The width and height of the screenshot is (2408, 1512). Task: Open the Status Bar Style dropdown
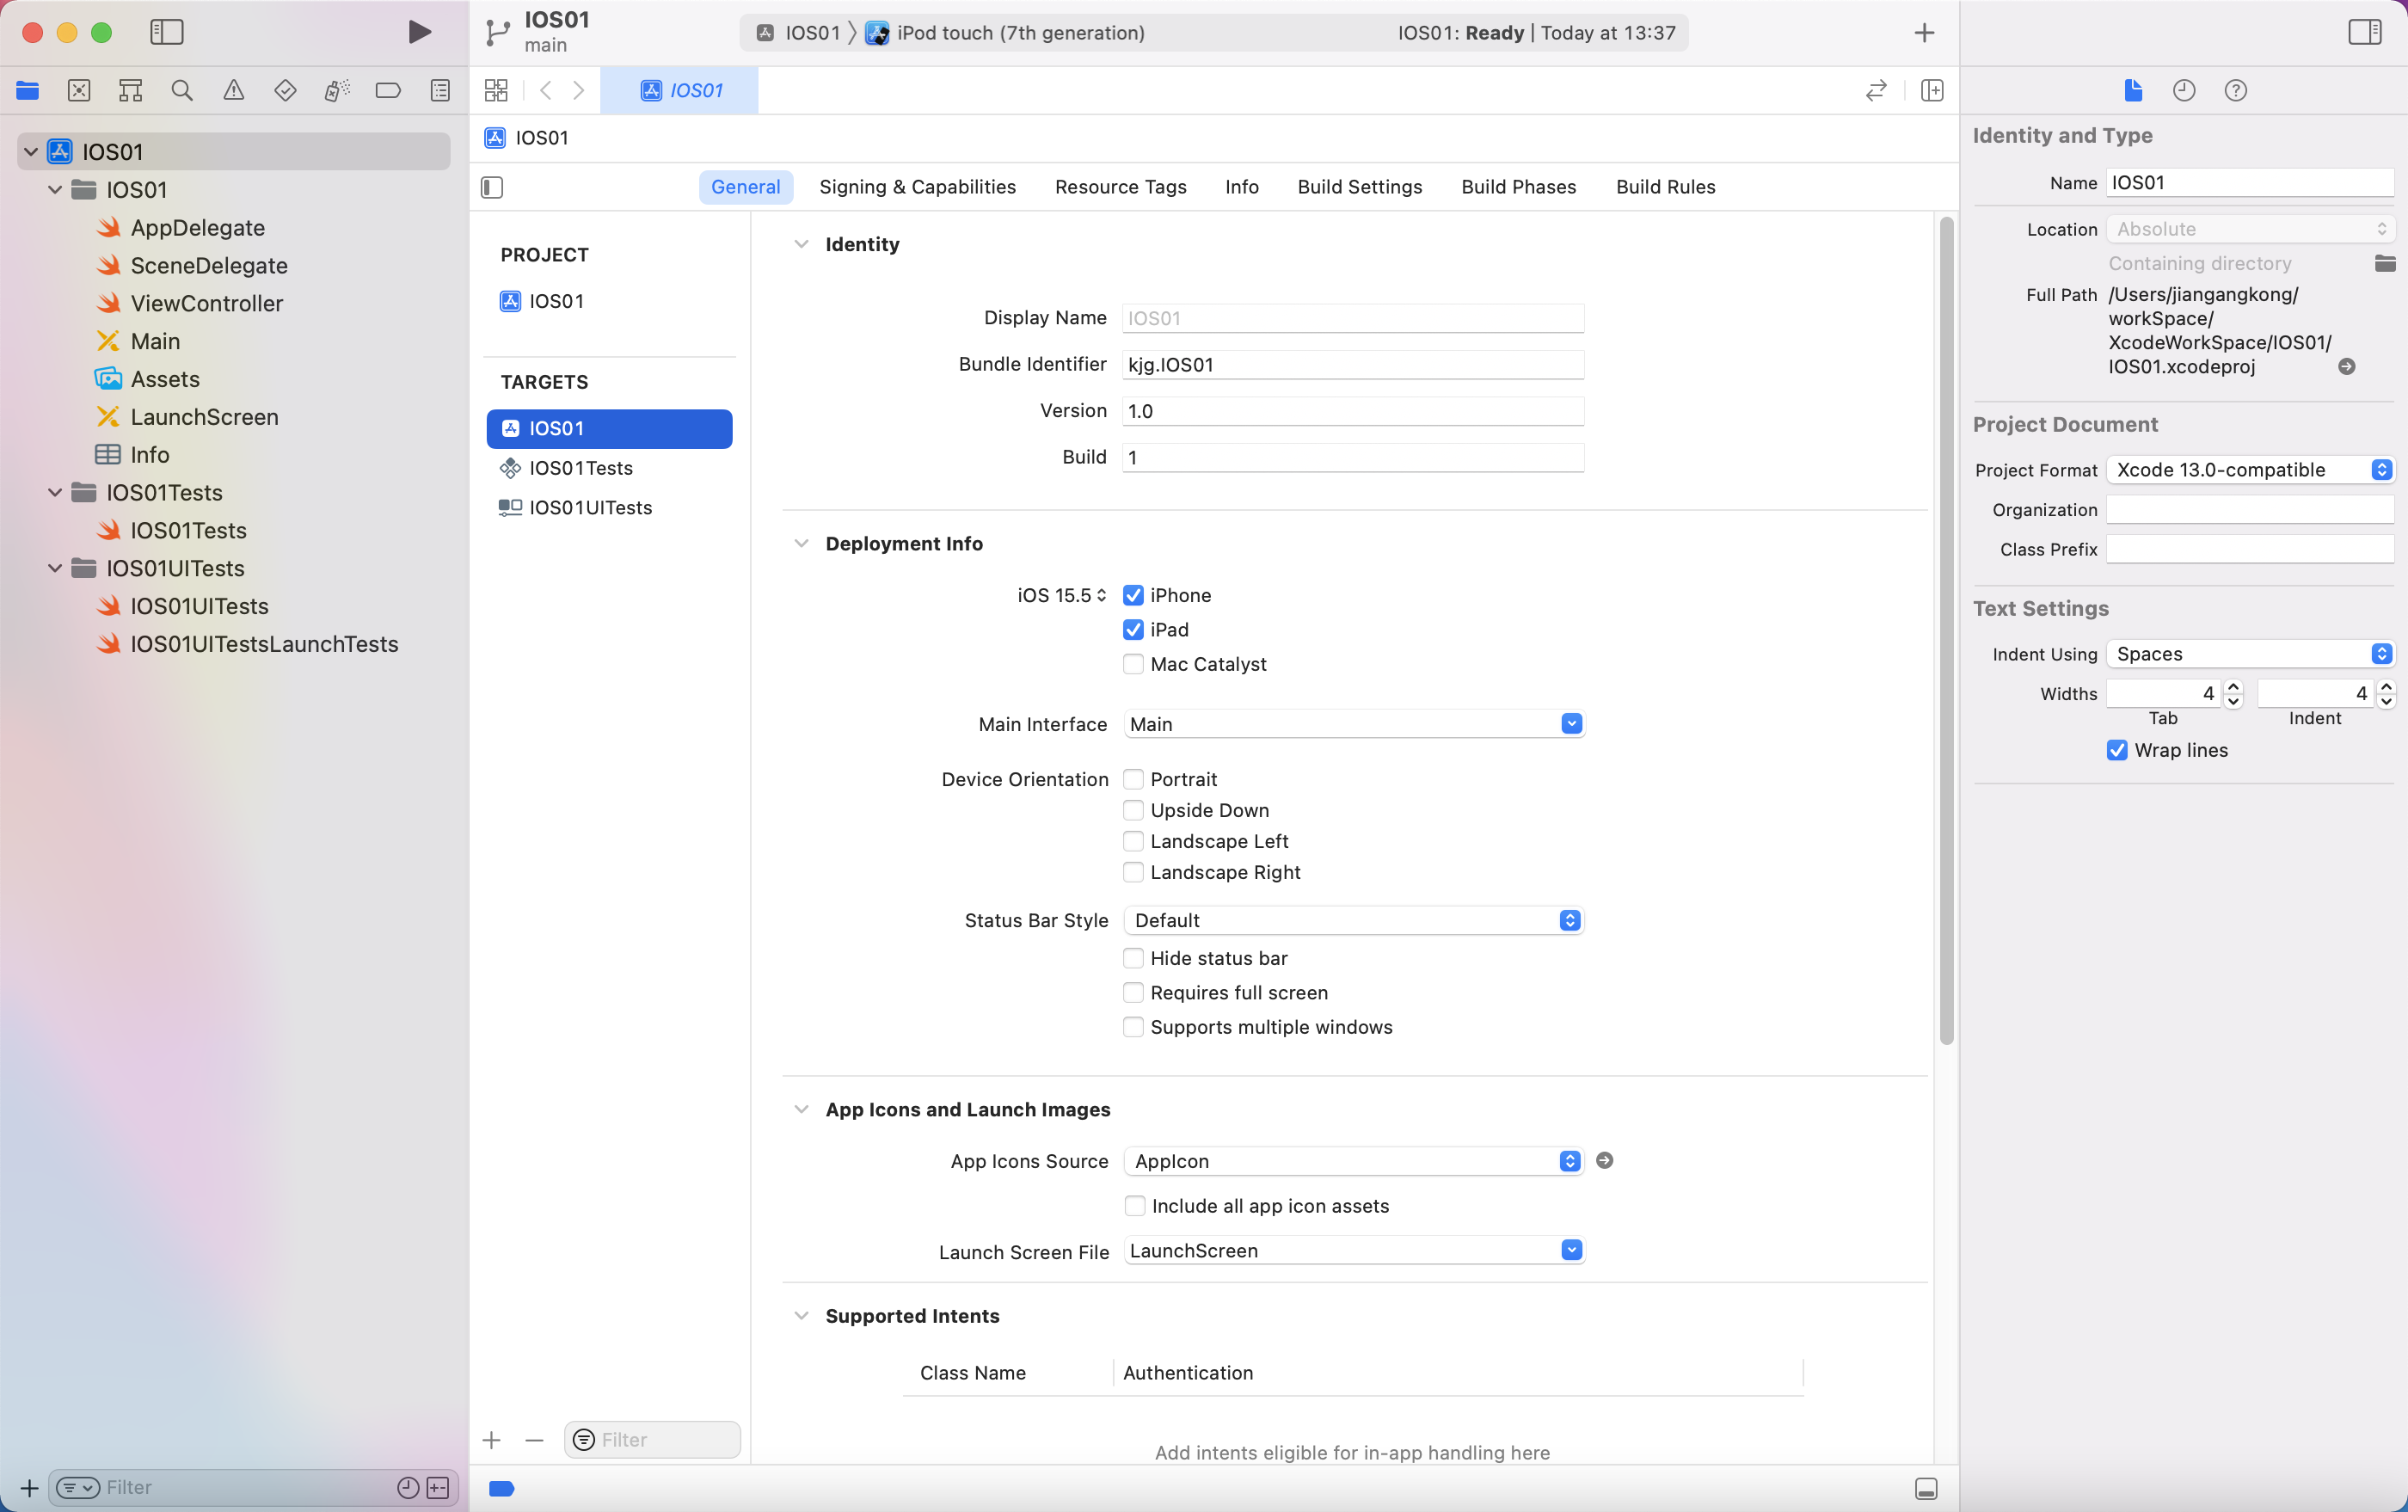pos(1353,920)
